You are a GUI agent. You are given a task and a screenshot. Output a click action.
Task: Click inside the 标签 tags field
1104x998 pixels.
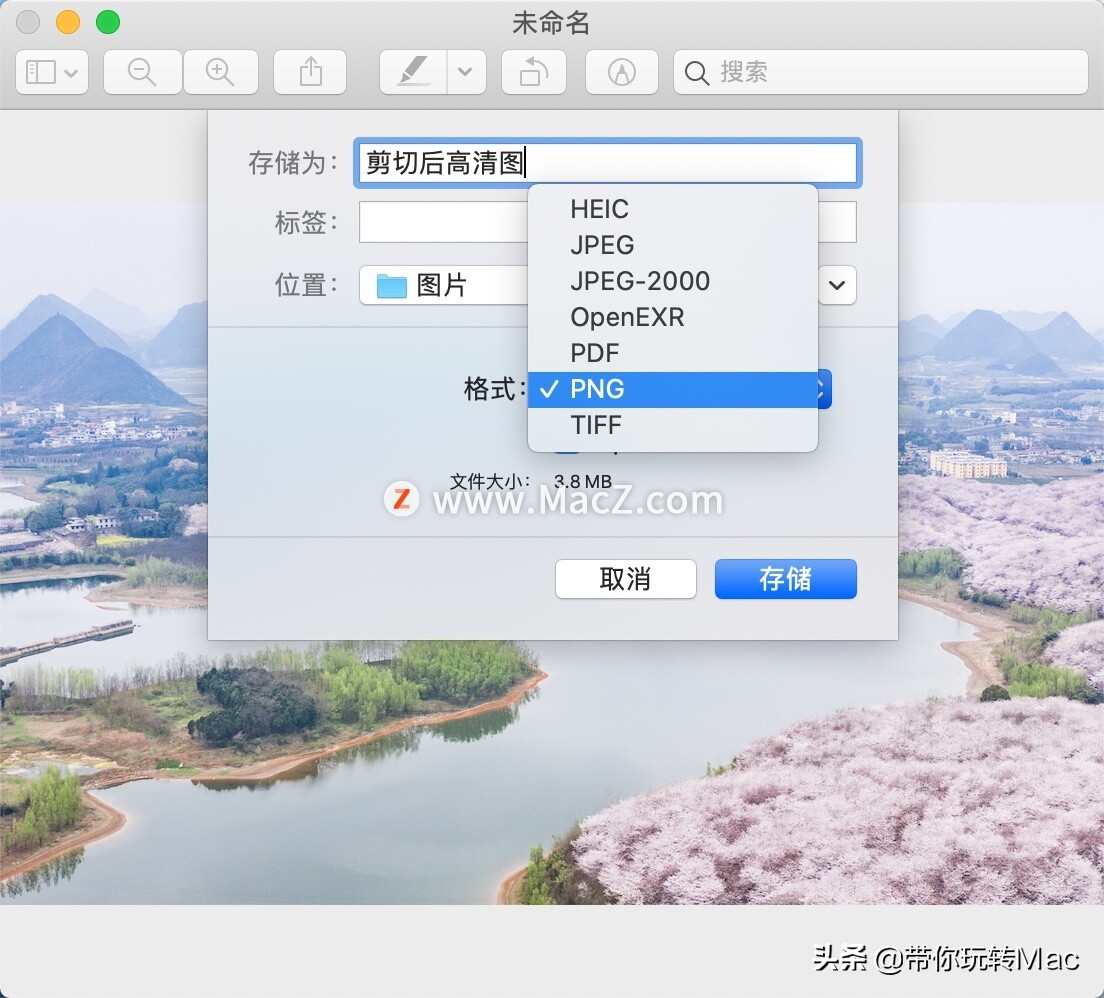tap(440, 222)
